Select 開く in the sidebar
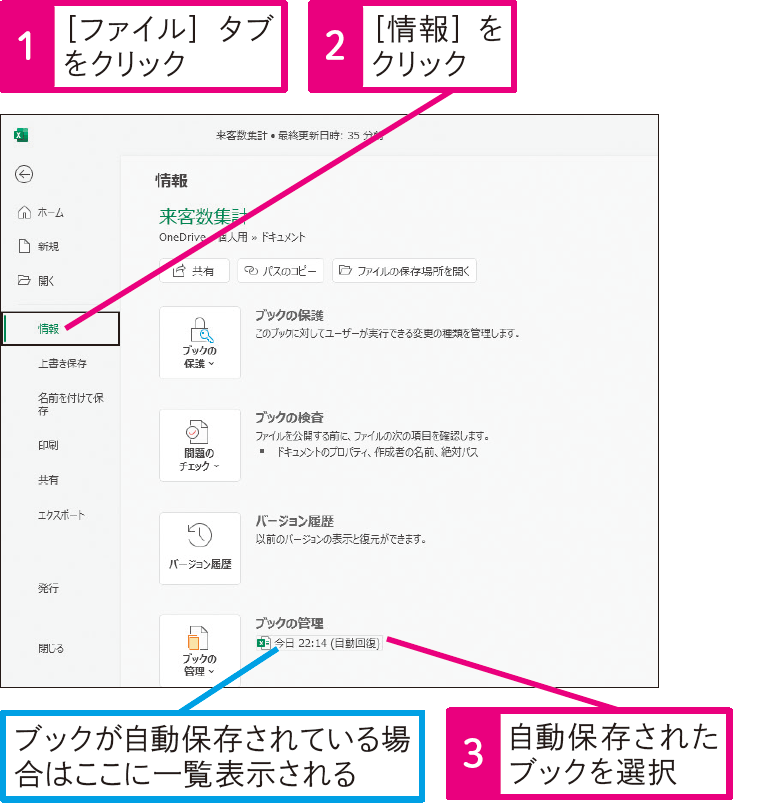The width and height of the screenshot is (783, 803). pos(46,281)
